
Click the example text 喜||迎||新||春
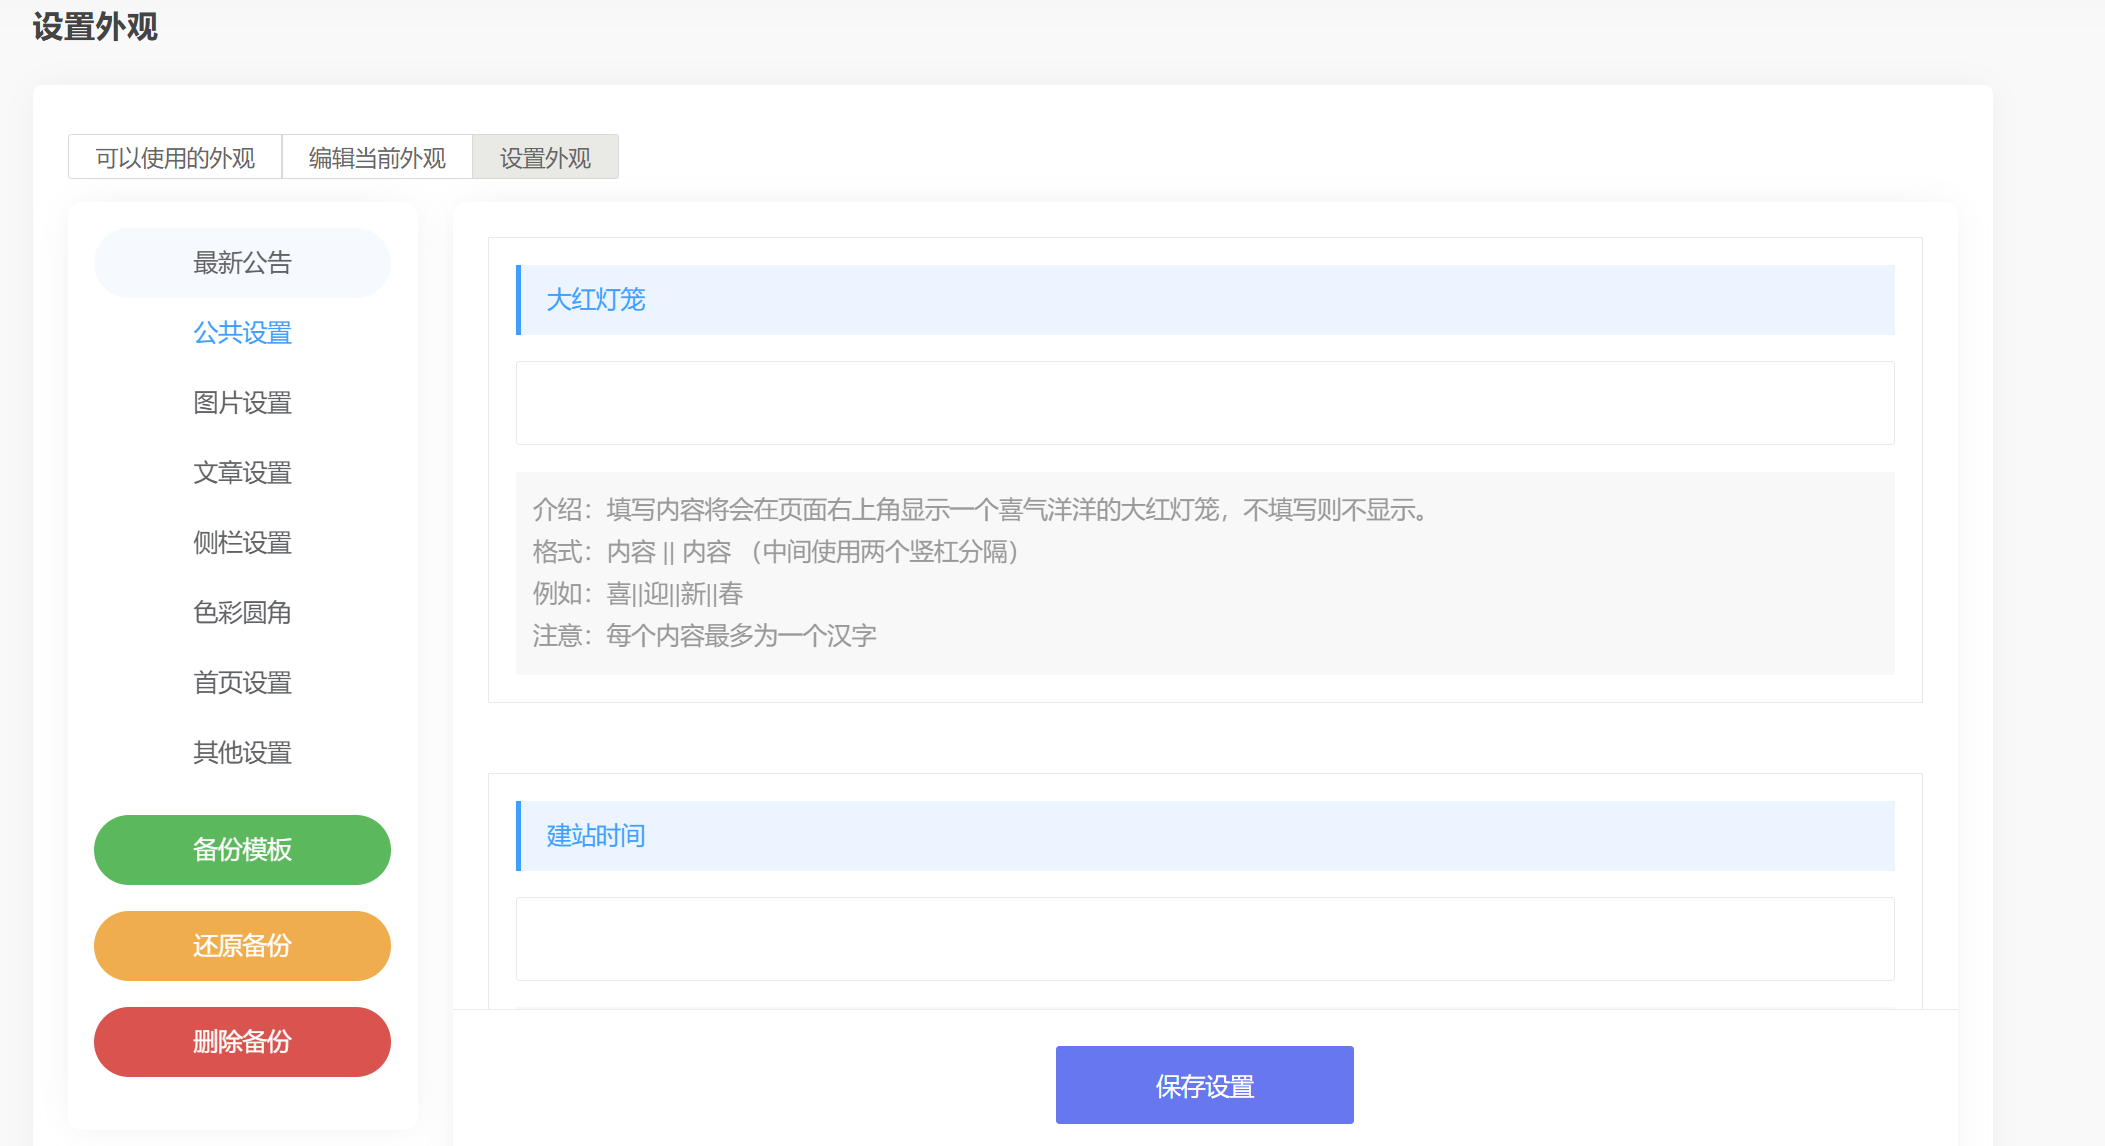[x=675, y=594]
